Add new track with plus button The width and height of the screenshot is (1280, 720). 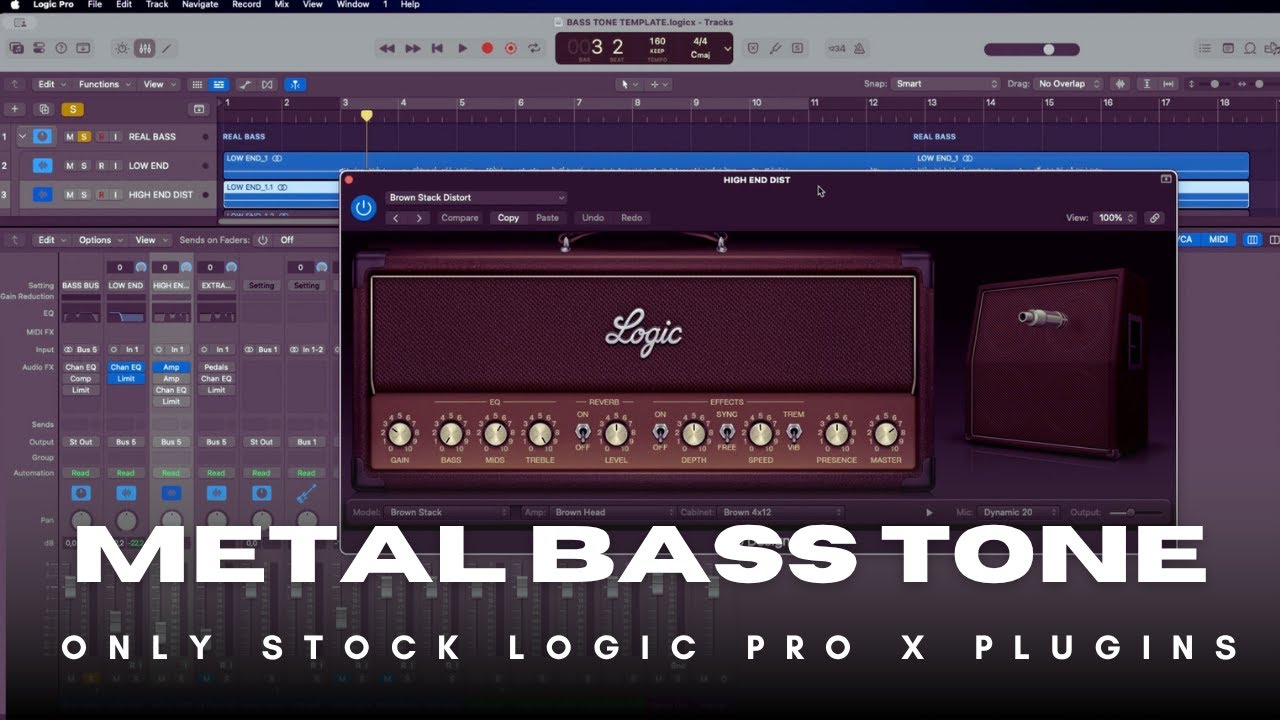pos(14,109)
